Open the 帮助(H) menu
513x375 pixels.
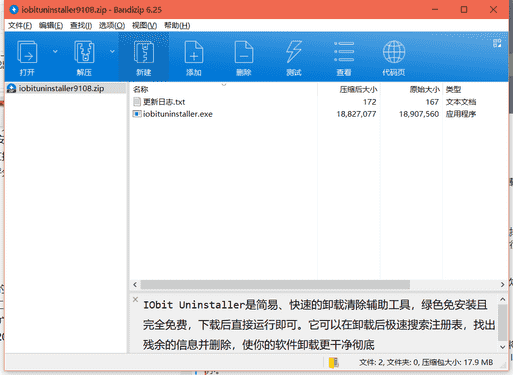tap(177, 26)
